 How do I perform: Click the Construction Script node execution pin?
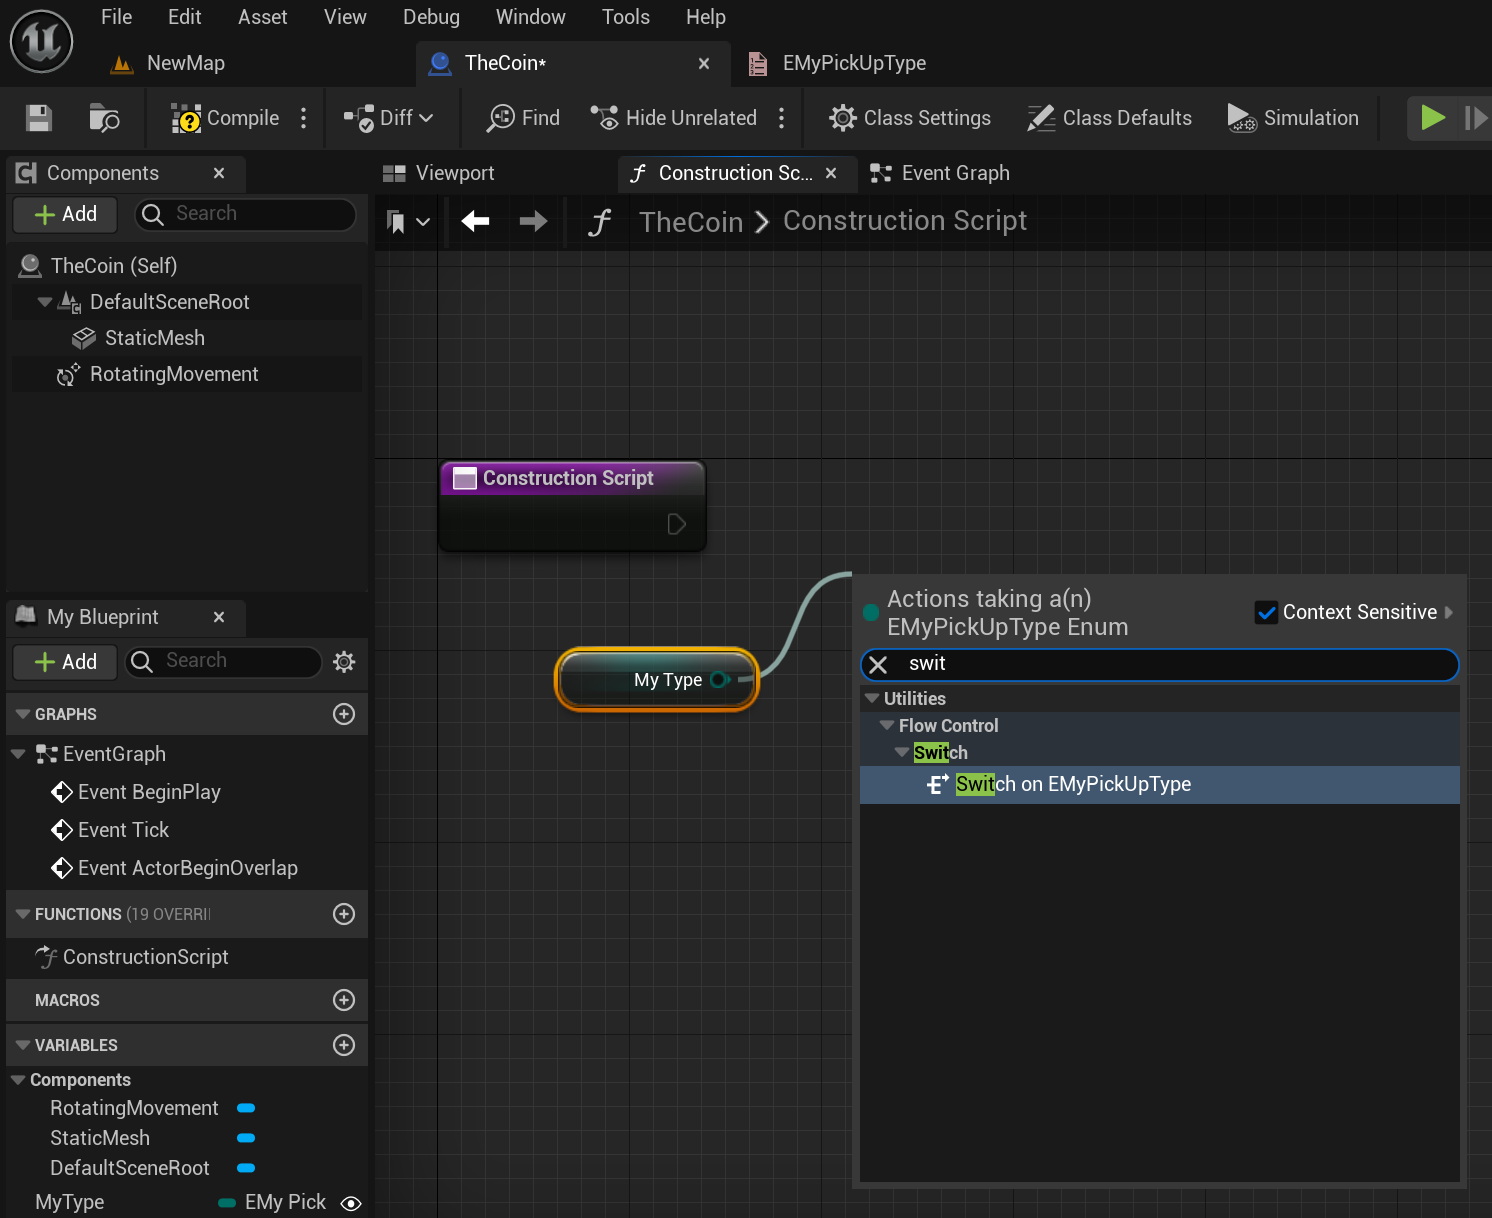677,524
